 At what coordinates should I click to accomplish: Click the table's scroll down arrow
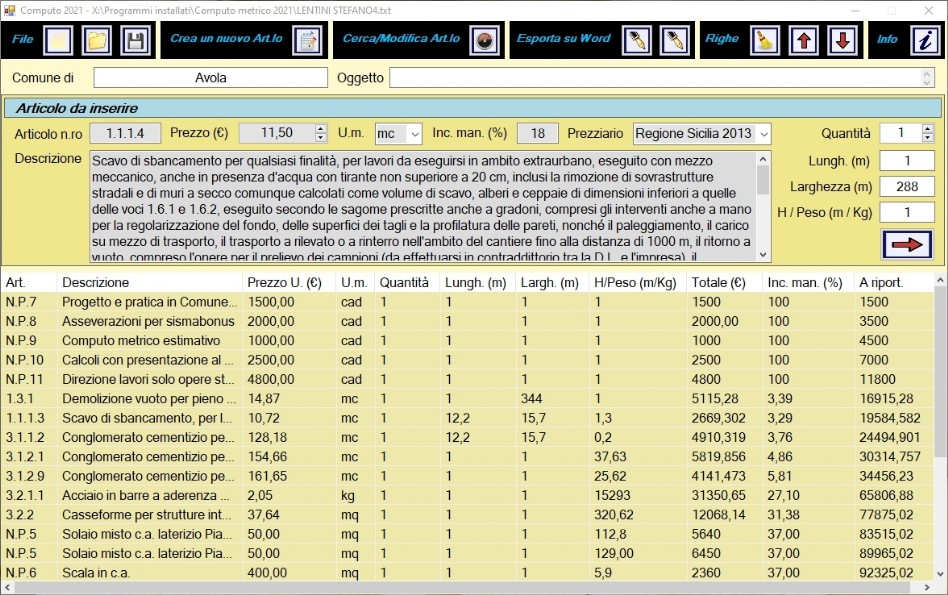940,574
